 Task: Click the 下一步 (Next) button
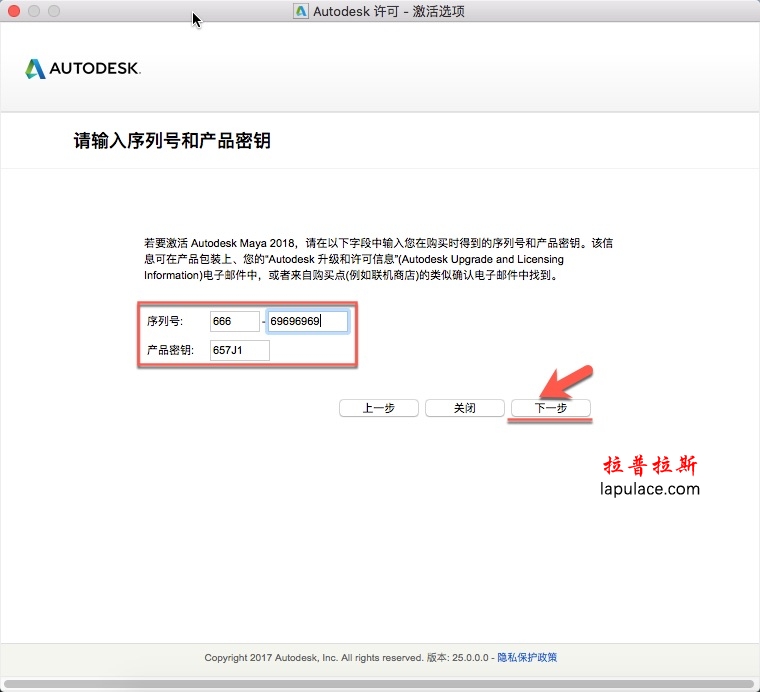tap(551, 408)
